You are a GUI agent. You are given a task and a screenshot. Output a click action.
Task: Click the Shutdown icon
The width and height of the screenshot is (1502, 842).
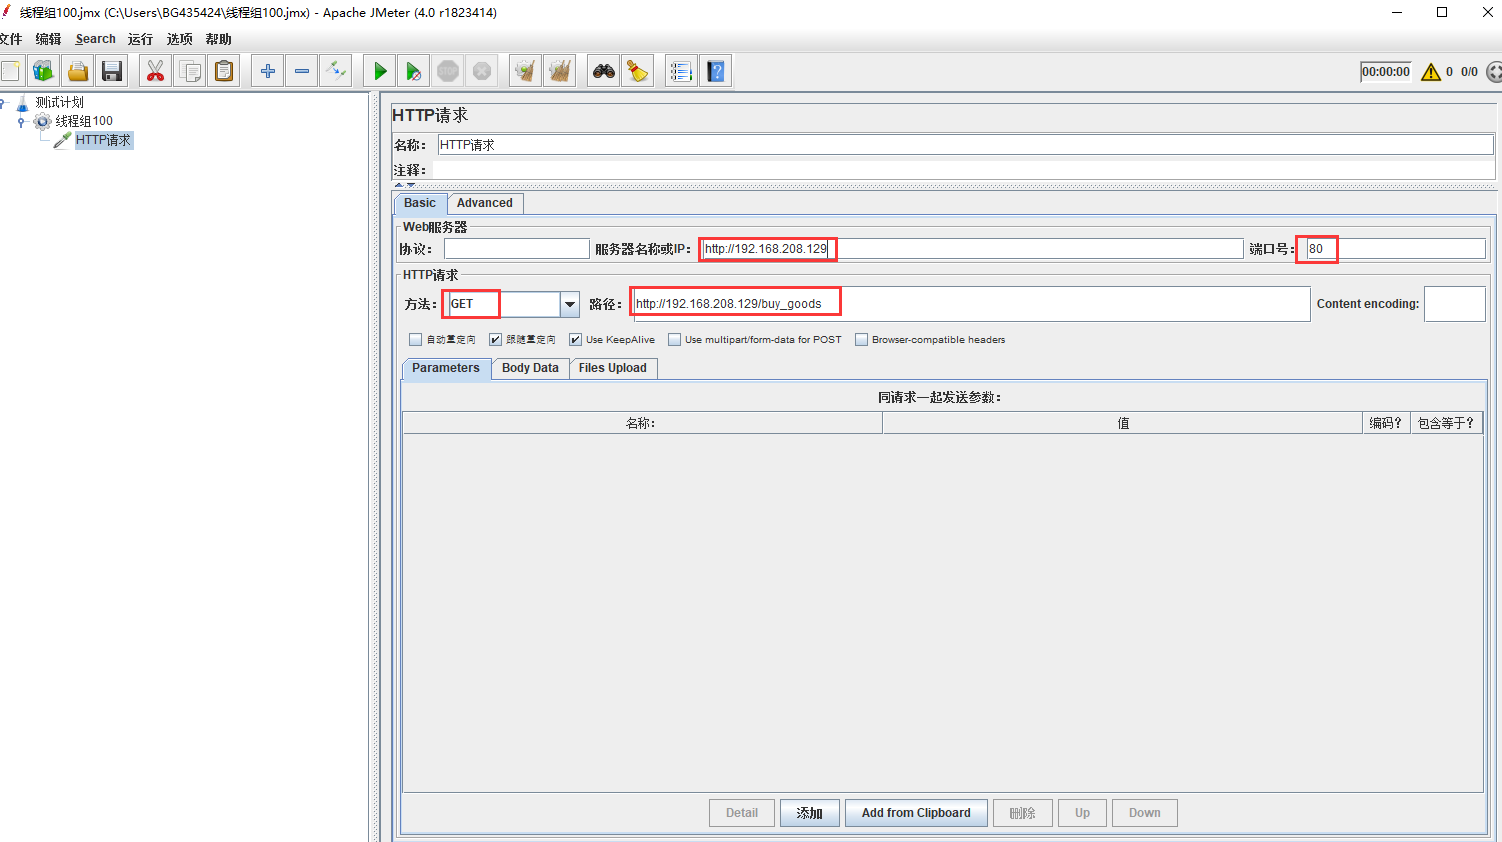[x=482, y=71]
